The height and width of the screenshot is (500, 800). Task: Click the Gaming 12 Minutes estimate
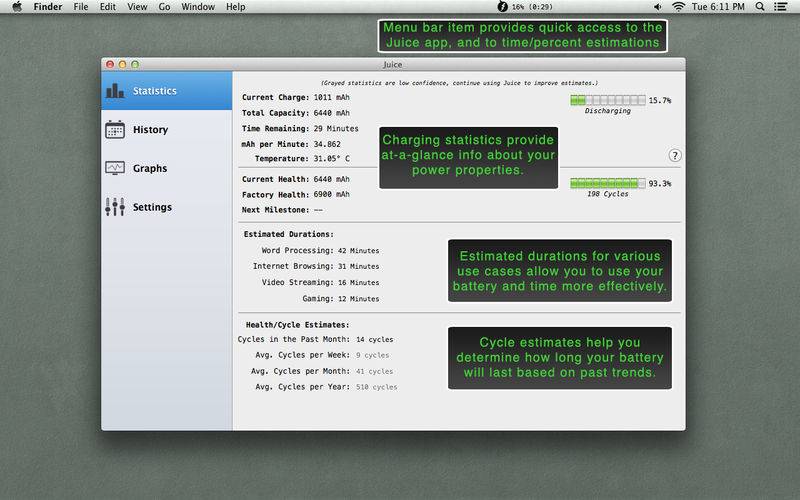point(359,299)
